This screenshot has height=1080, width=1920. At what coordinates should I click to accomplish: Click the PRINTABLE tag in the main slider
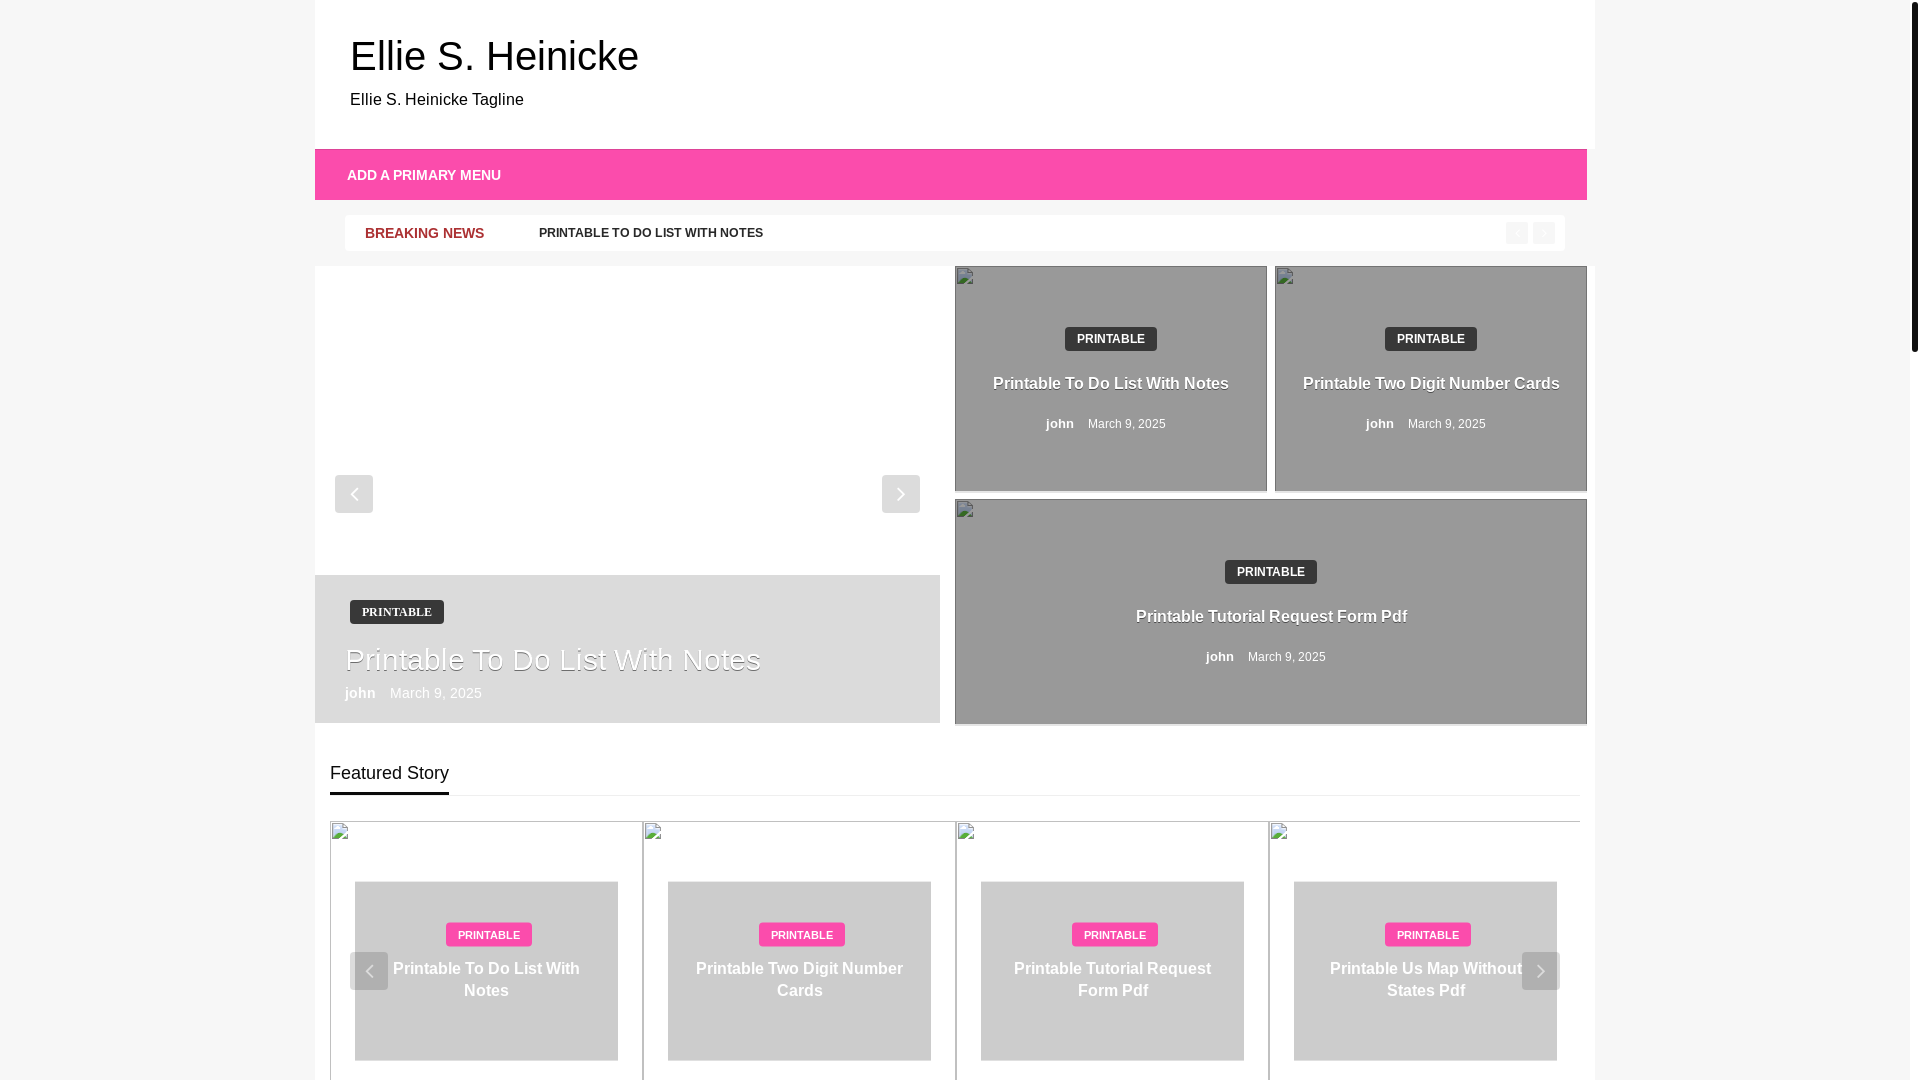point(397,612)
